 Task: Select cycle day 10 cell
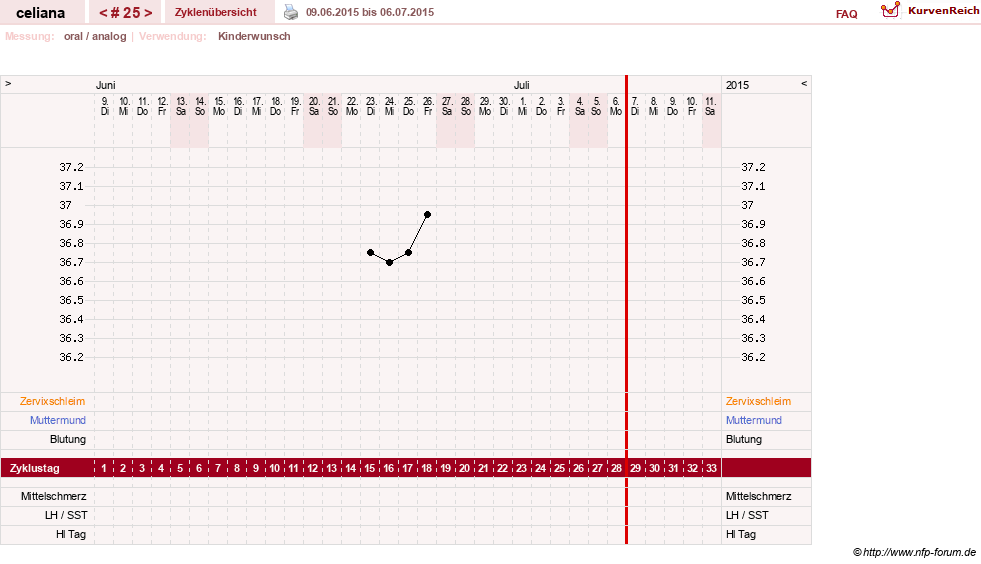pyautogui.click(x=275, y=468)
